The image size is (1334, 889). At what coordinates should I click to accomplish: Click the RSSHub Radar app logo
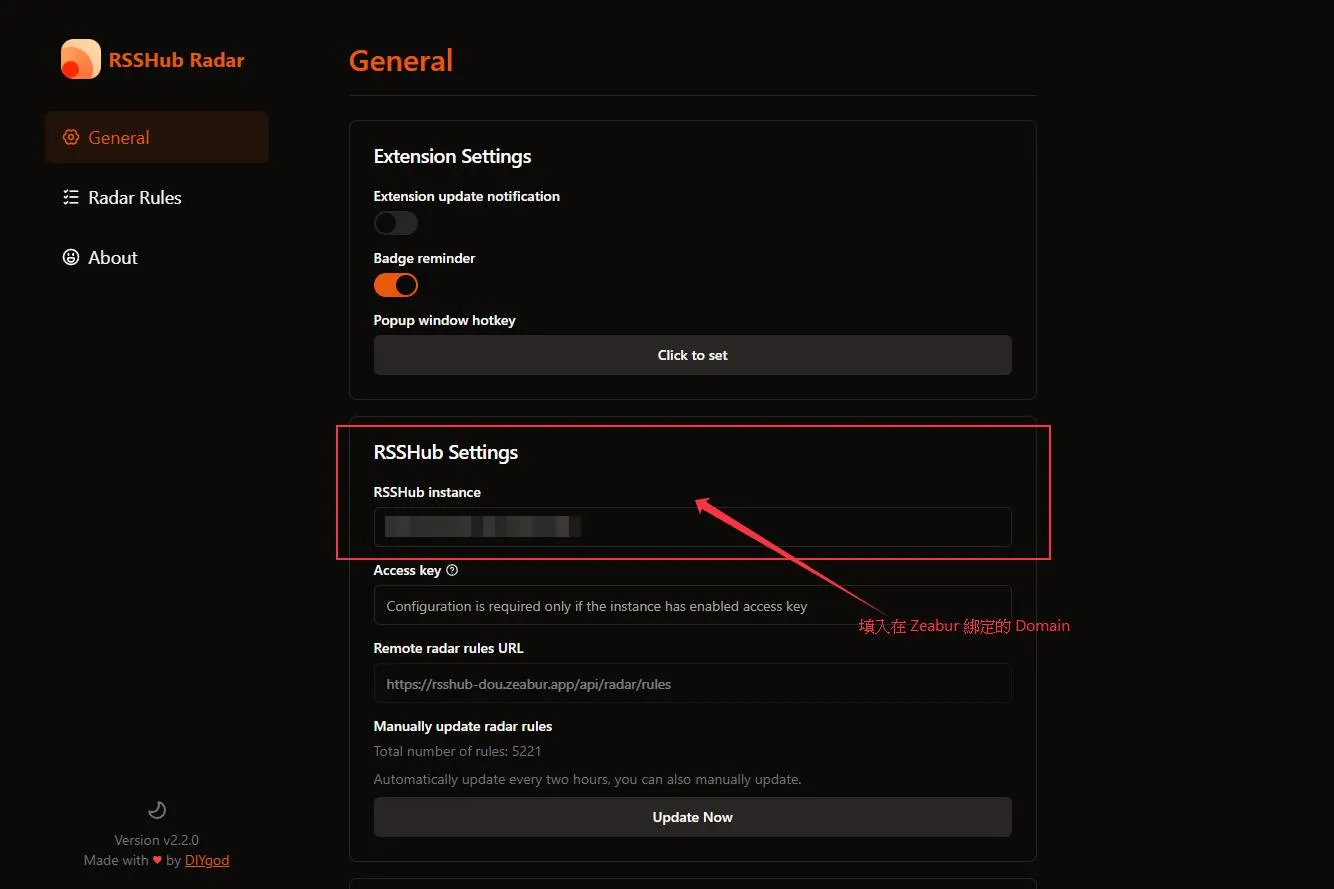80,59
